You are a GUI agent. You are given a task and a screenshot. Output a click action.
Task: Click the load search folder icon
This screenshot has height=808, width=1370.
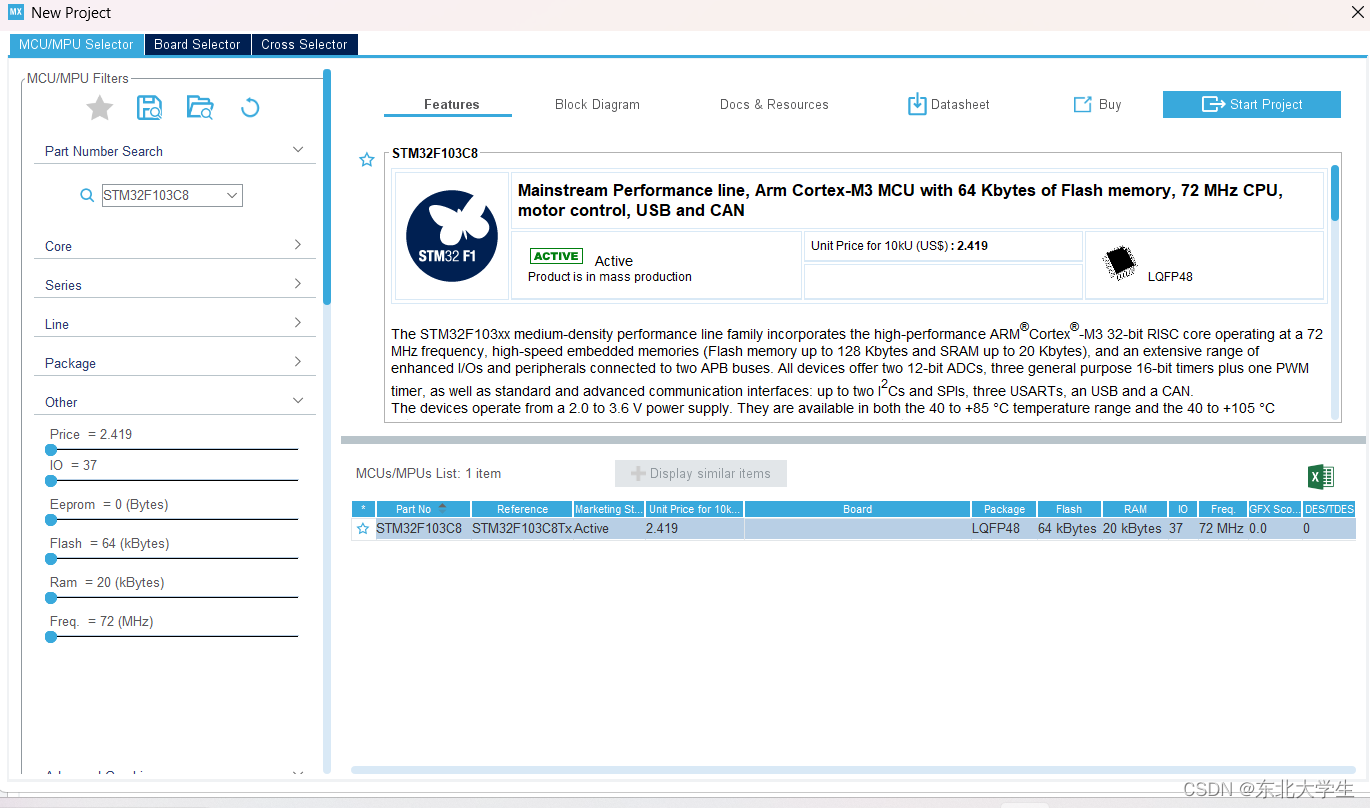[x=200, y=108]
